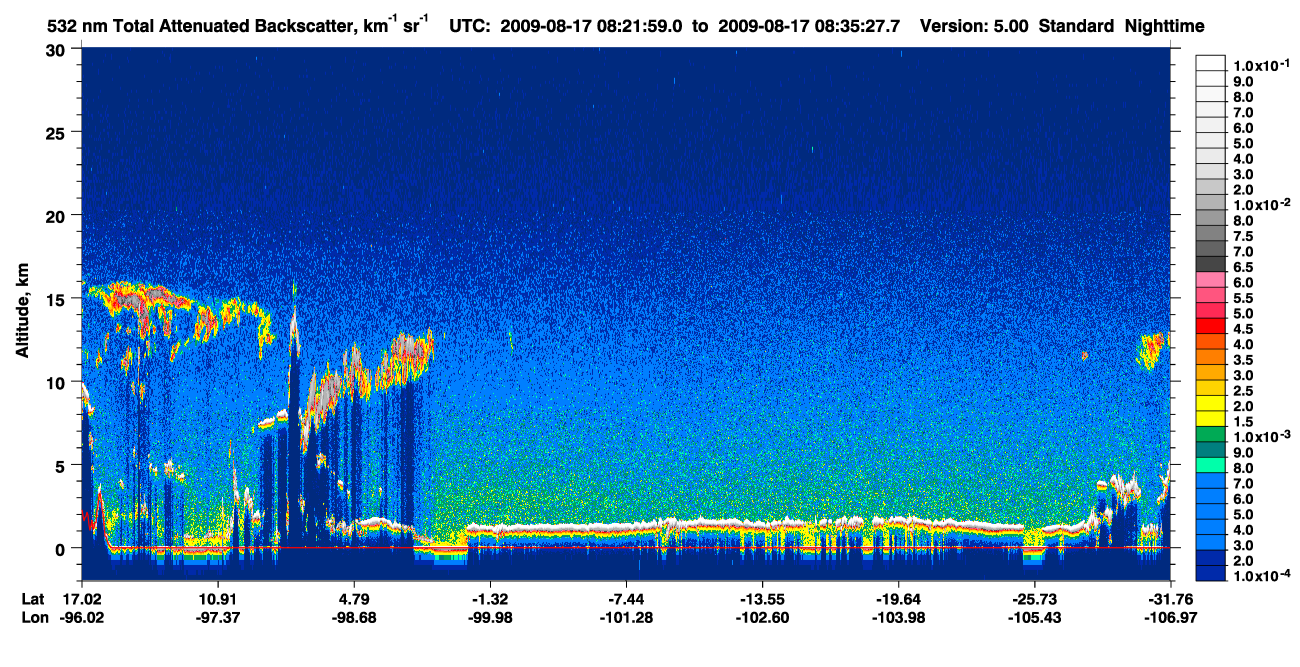Click longitude value '-106.97'
The width and height of the screenshot is (1300, 667).
1170,618
